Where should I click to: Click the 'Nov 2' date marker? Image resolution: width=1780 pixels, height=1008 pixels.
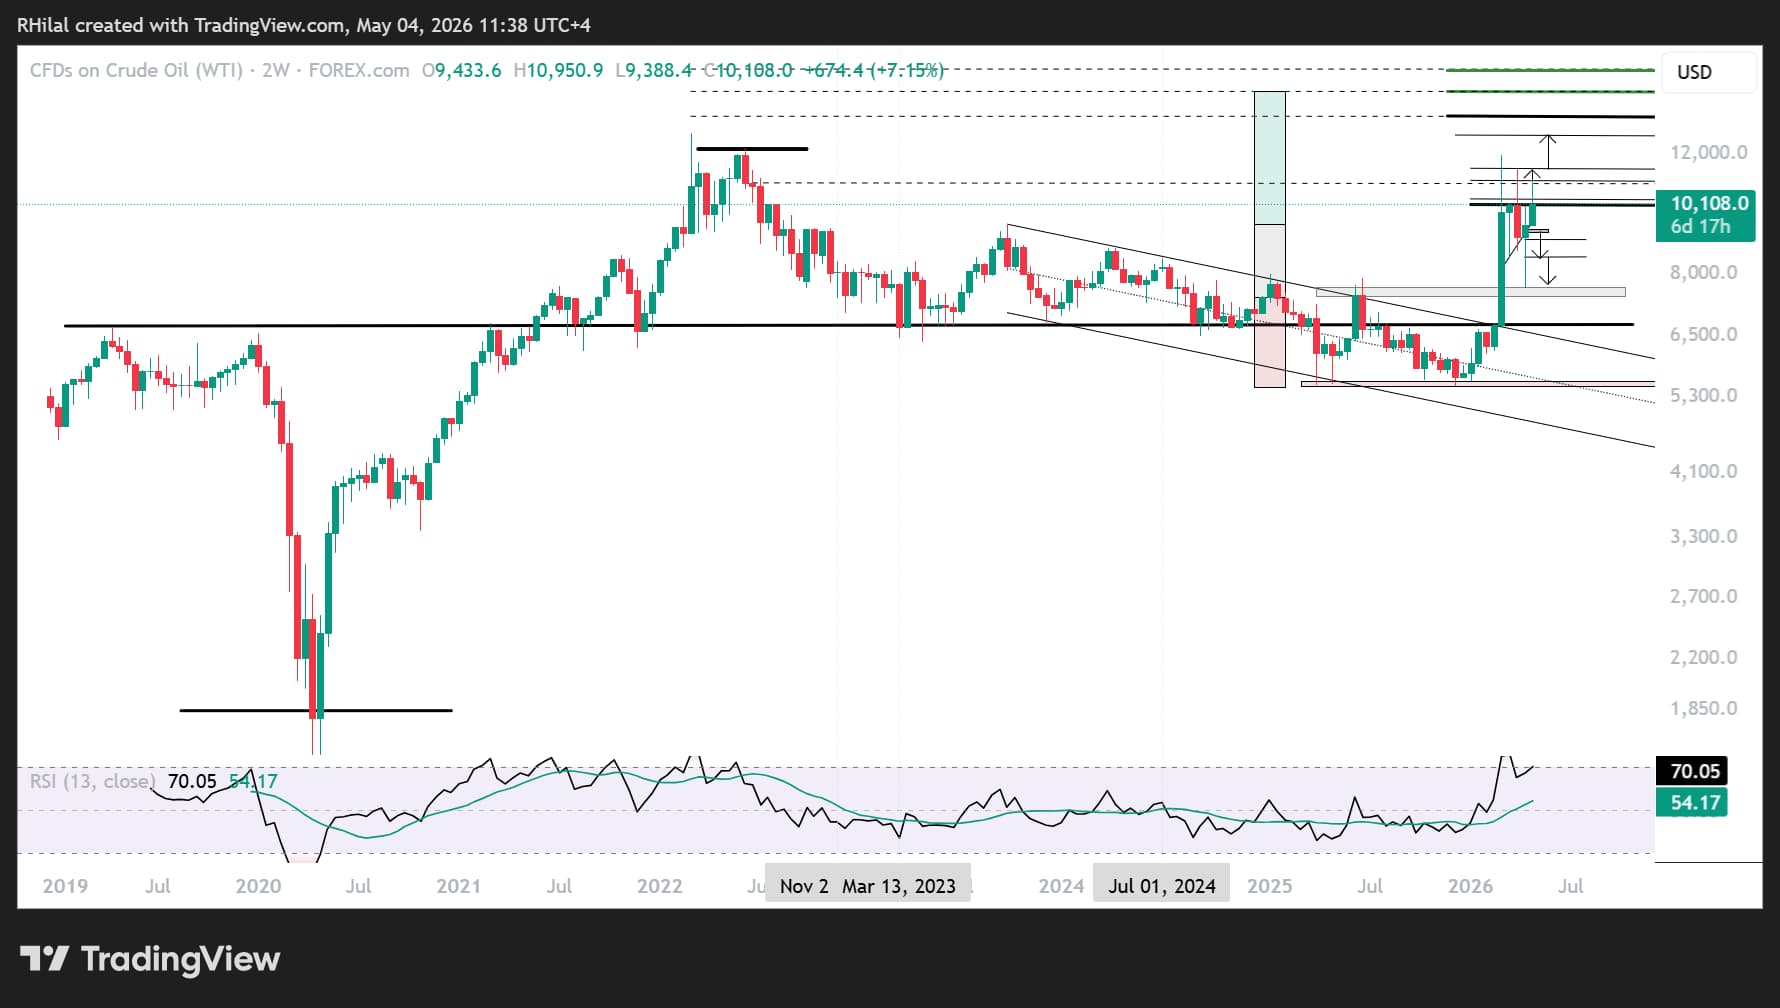804,886
